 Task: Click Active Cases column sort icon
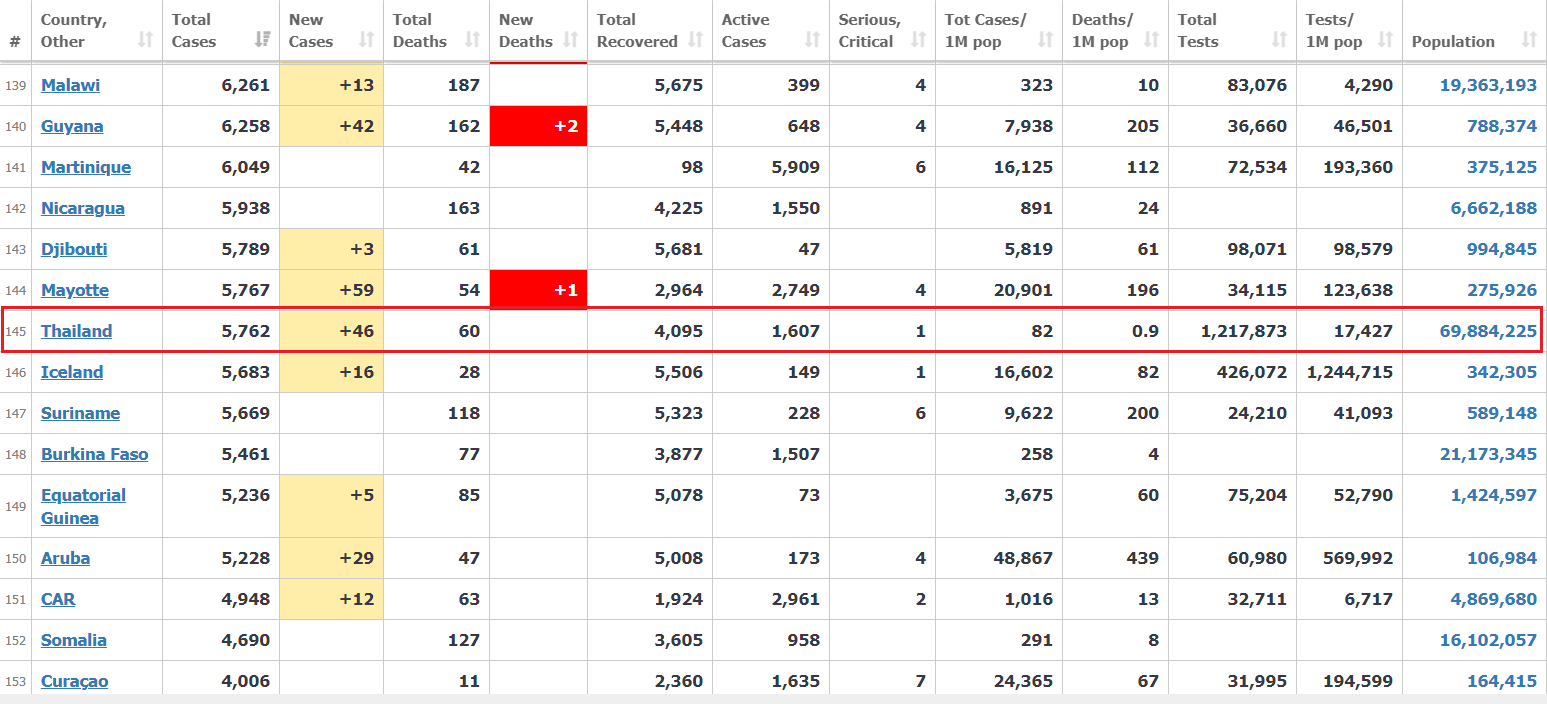[812, 40]
